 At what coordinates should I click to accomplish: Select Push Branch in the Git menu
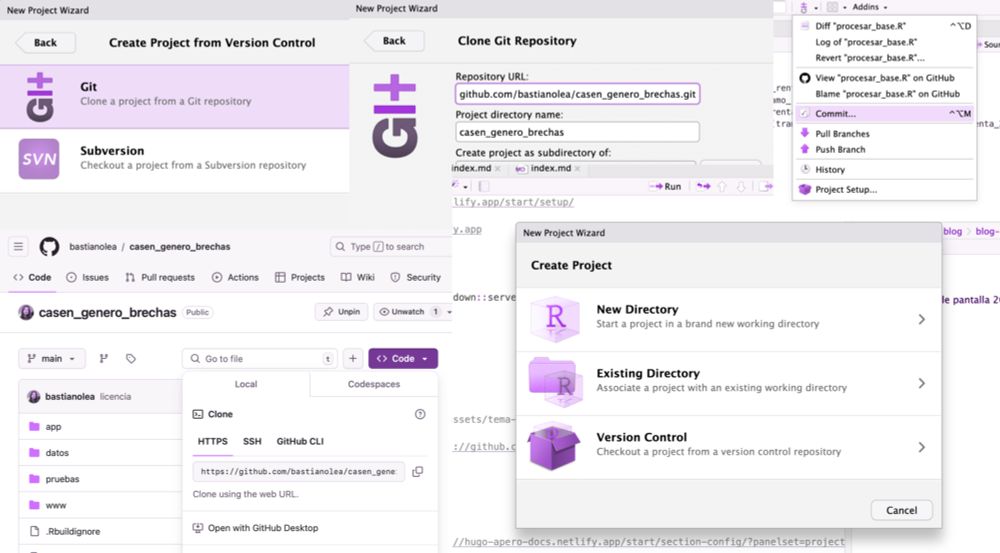click(x=885, y=149)
